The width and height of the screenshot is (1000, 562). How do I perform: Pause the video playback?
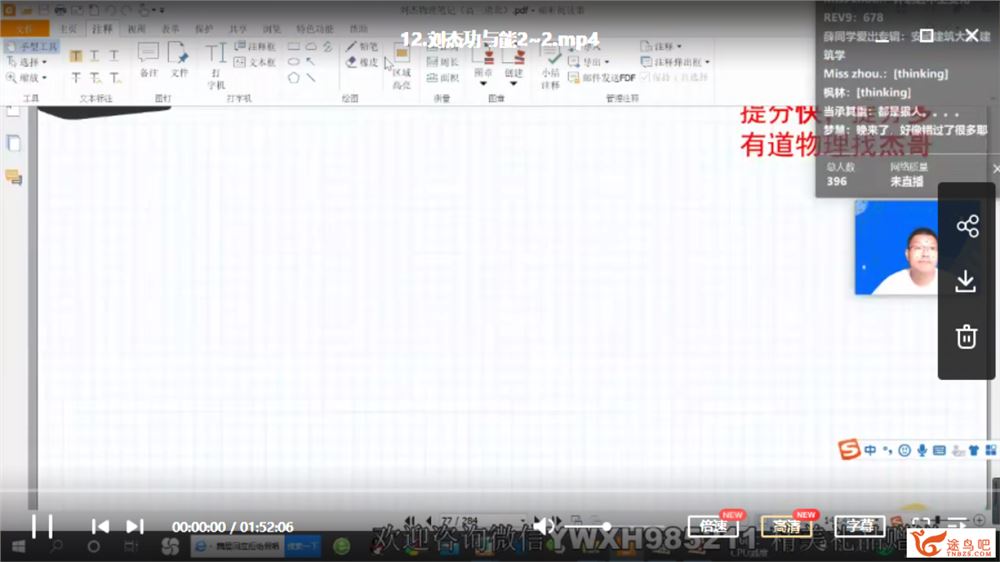(42, 527)
